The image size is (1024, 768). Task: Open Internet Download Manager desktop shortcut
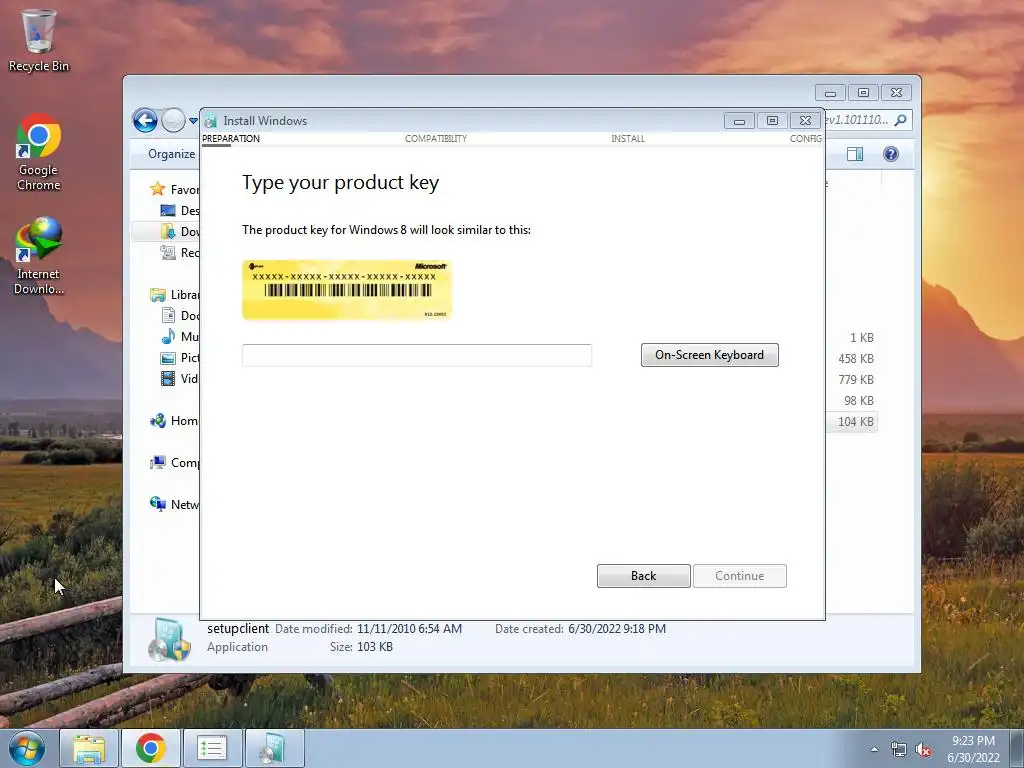pyautogui.click(x=39, y=256)
